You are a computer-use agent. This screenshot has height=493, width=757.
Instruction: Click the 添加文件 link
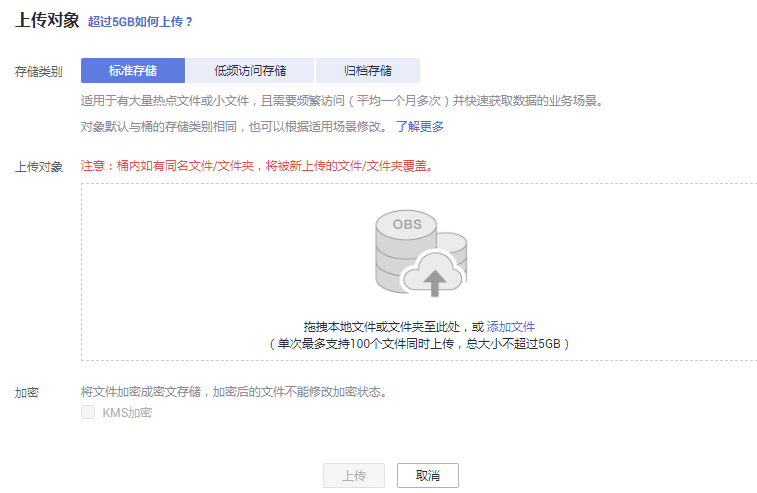[511, 327]
